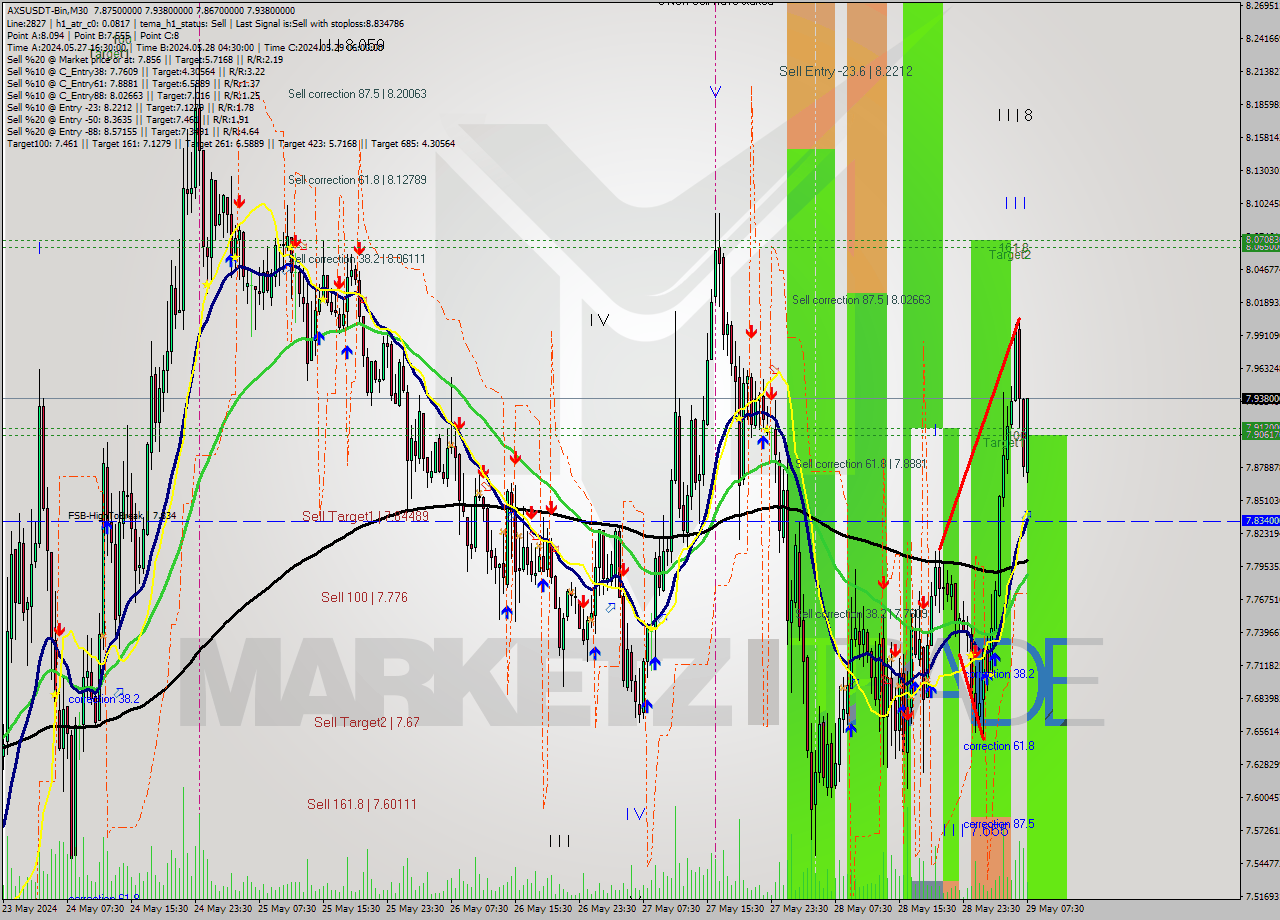The image size is (1280, 920).
Task: Click the 'Sell %10 @ C_Entry38: 7.7609' line
Action: (136, 71)
